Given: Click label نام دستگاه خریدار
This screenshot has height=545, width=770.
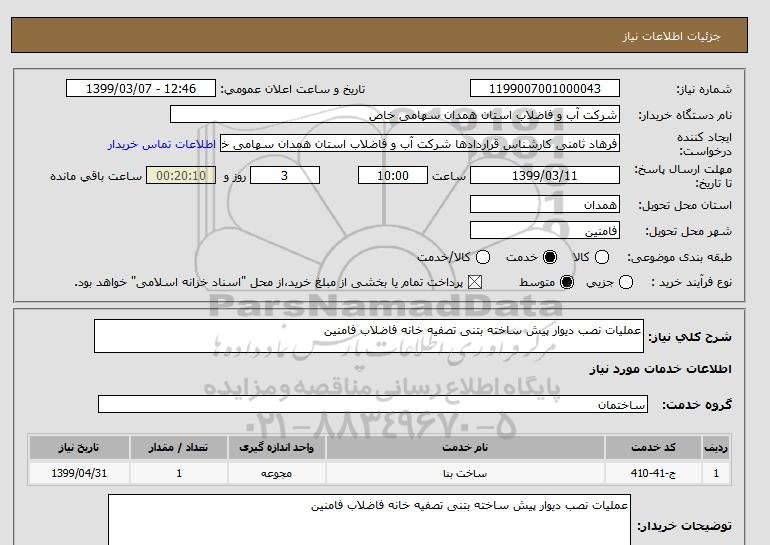Looking at the screenshot, I should pyautogui.click(x=685, y=115).
